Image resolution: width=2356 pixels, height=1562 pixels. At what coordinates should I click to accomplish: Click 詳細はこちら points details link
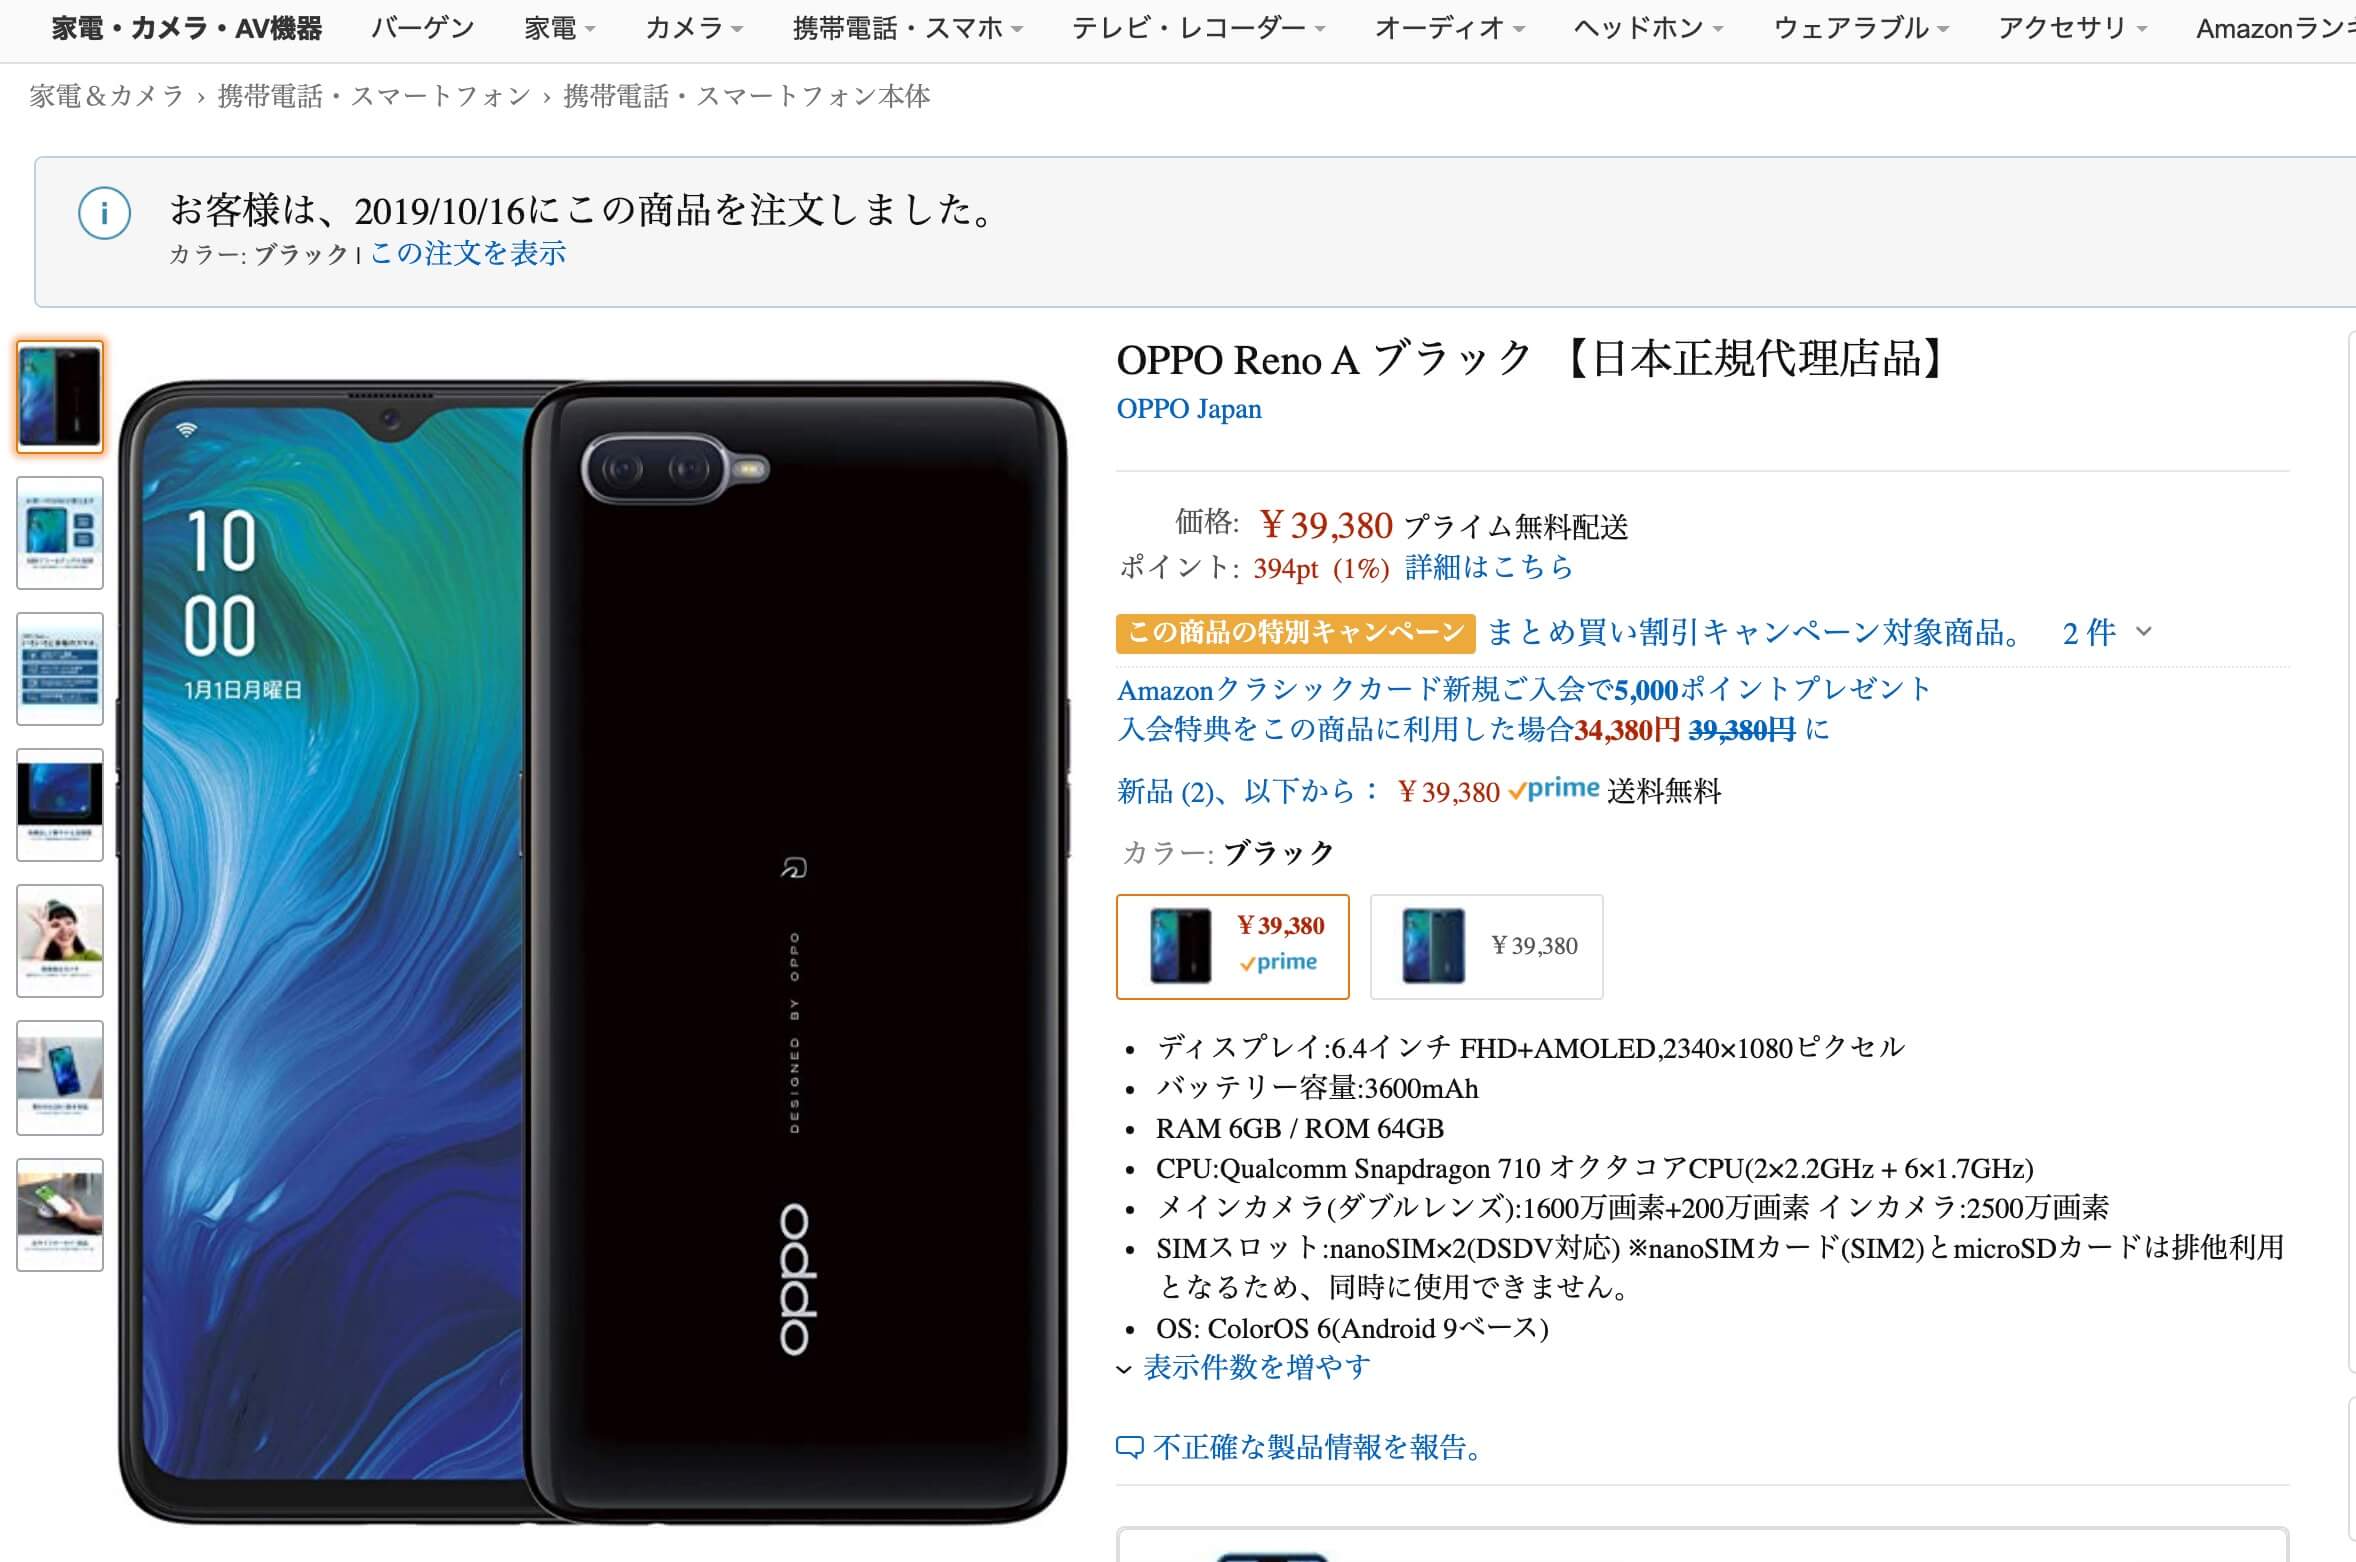(1489, 568)
